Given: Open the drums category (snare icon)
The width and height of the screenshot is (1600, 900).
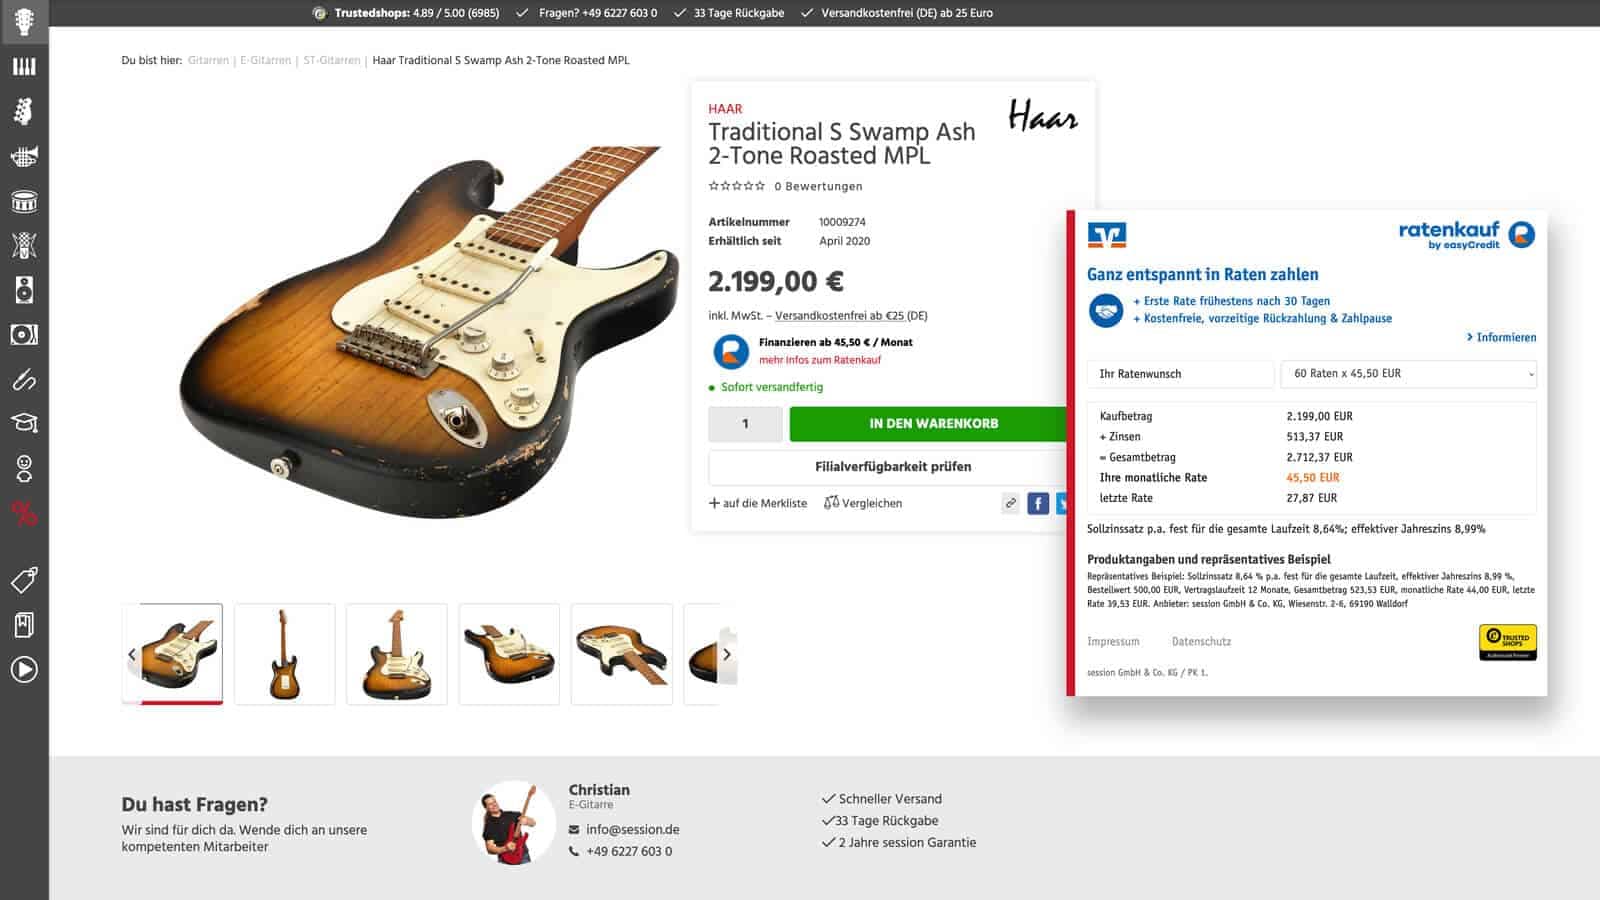Looking at the screenshot, I should (x=24, y=202).
